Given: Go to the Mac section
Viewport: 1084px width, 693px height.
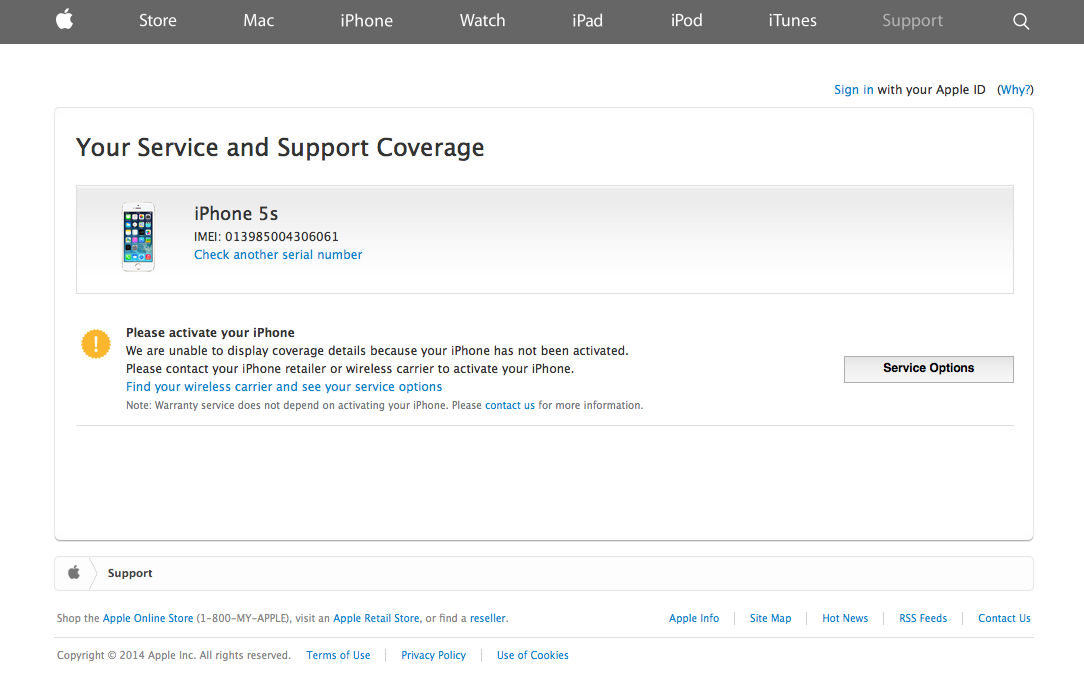Looking at the screenshot, I should (x=259, y=21).
